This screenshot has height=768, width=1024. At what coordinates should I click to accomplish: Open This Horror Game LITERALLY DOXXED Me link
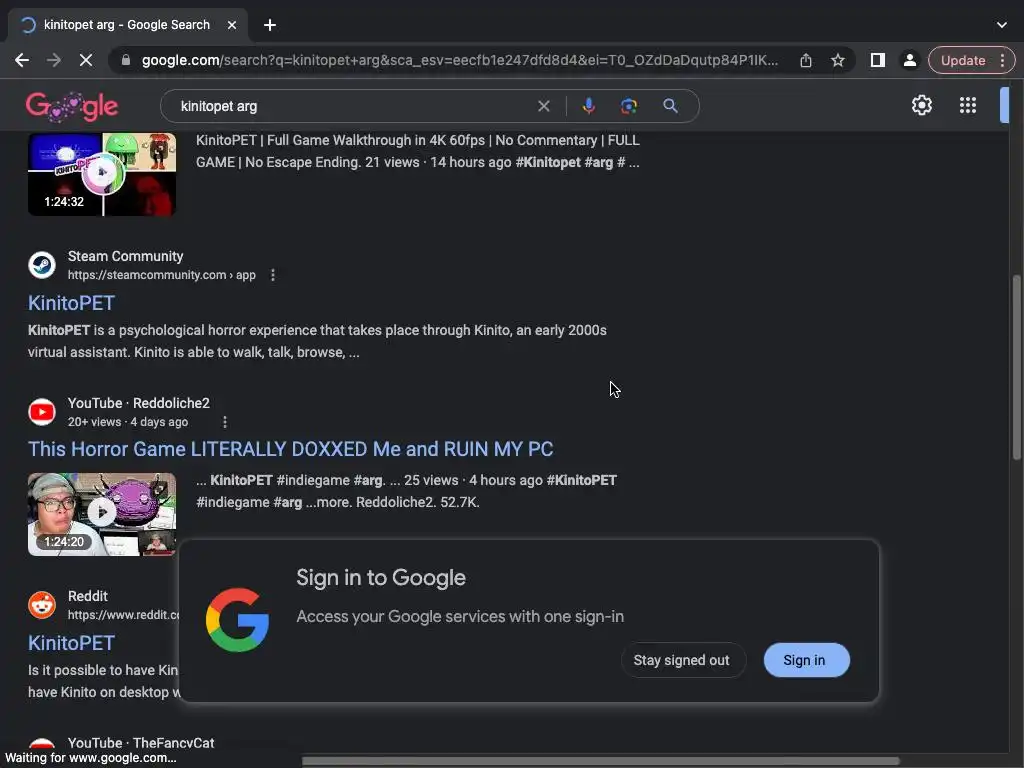[291, 449]
